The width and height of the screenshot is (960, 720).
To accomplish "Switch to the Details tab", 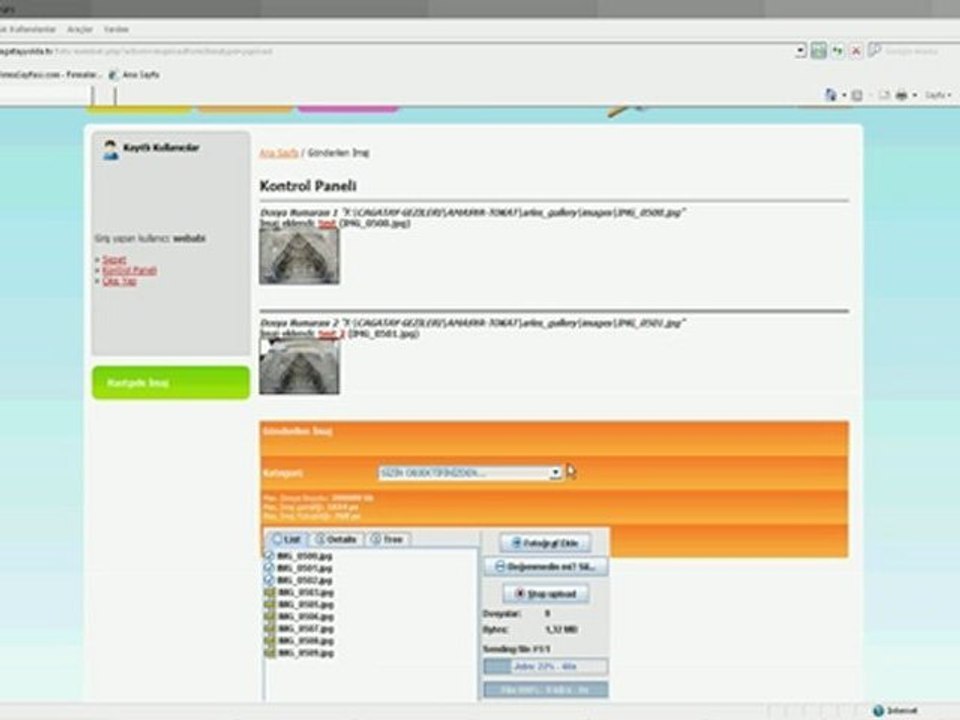I will pos(336,539).
